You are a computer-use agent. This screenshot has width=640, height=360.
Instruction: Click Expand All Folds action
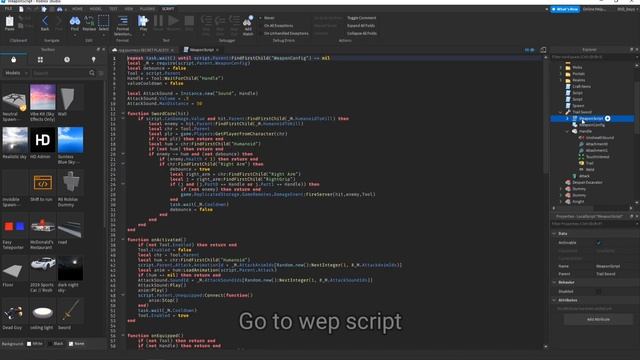tap(361, 26)
